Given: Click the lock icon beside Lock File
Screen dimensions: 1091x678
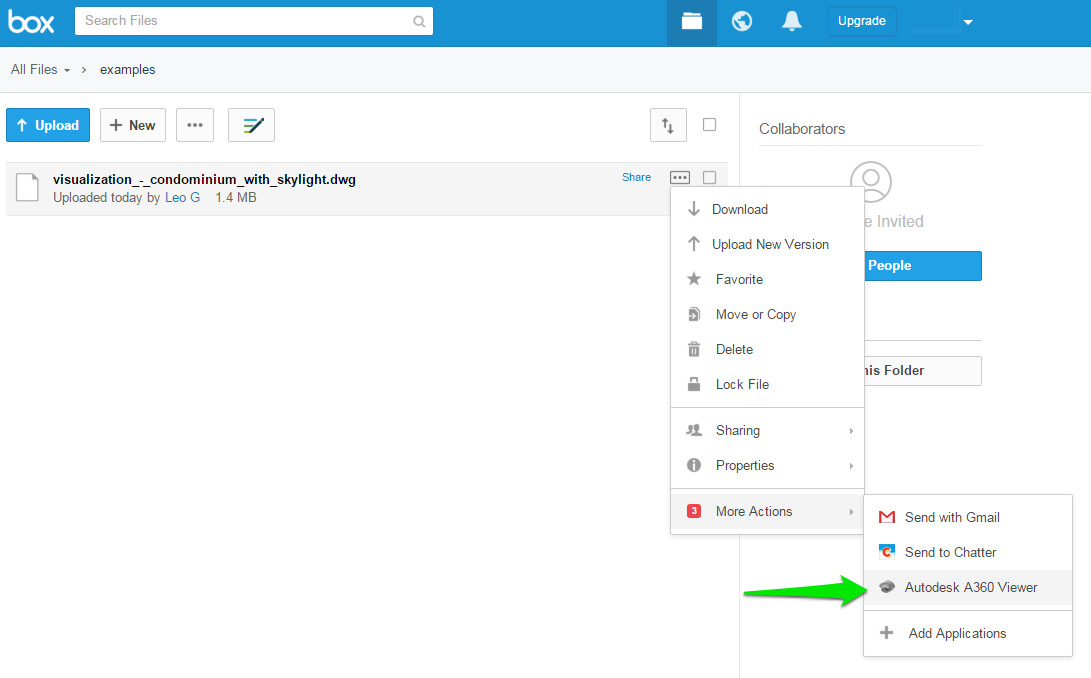Looking at the screenshot, I should pos(694,384).
